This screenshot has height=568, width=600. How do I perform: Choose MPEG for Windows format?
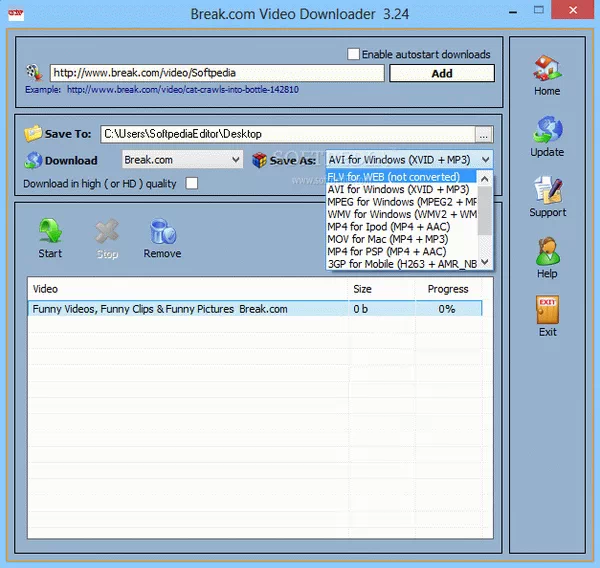coord(401,202)
